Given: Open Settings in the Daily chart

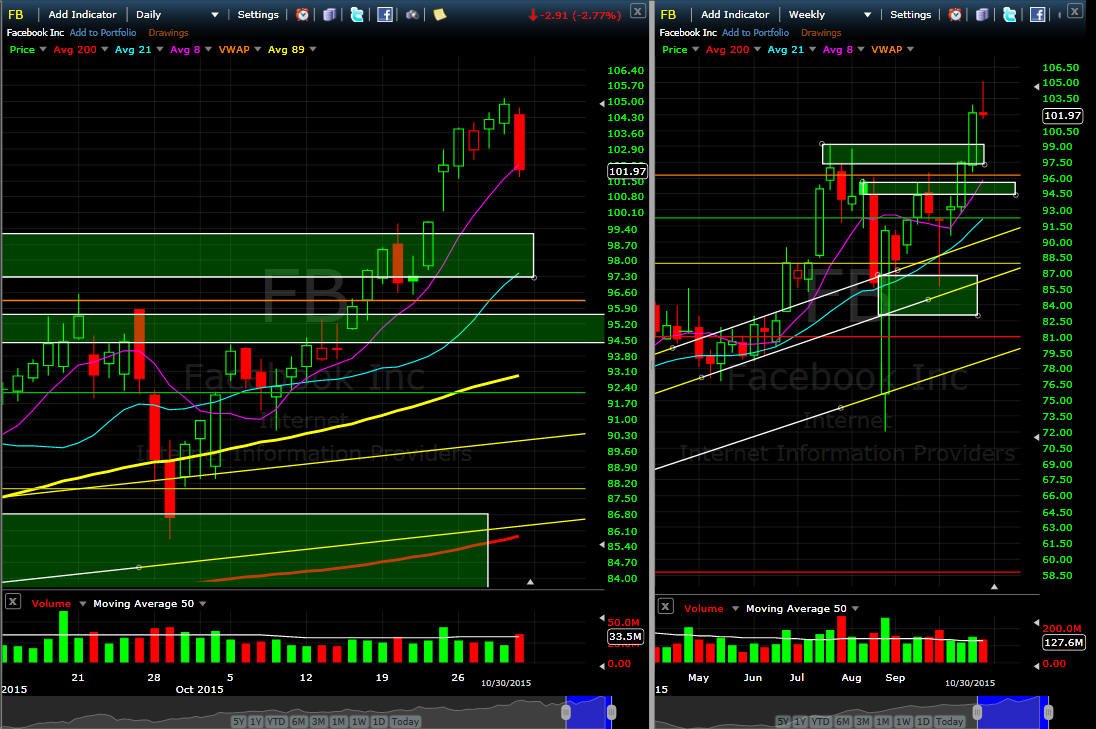Looking at the screenshot, I should point(258,14).
